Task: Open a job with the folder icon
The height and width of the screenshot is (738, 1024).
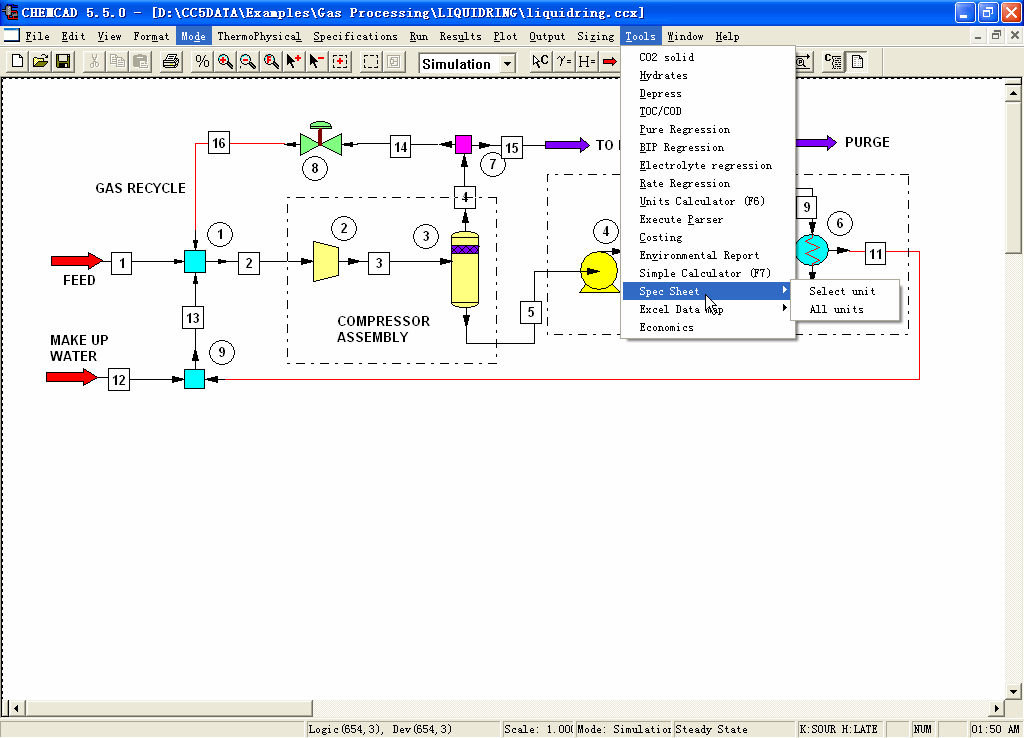Action: [40, 61]
